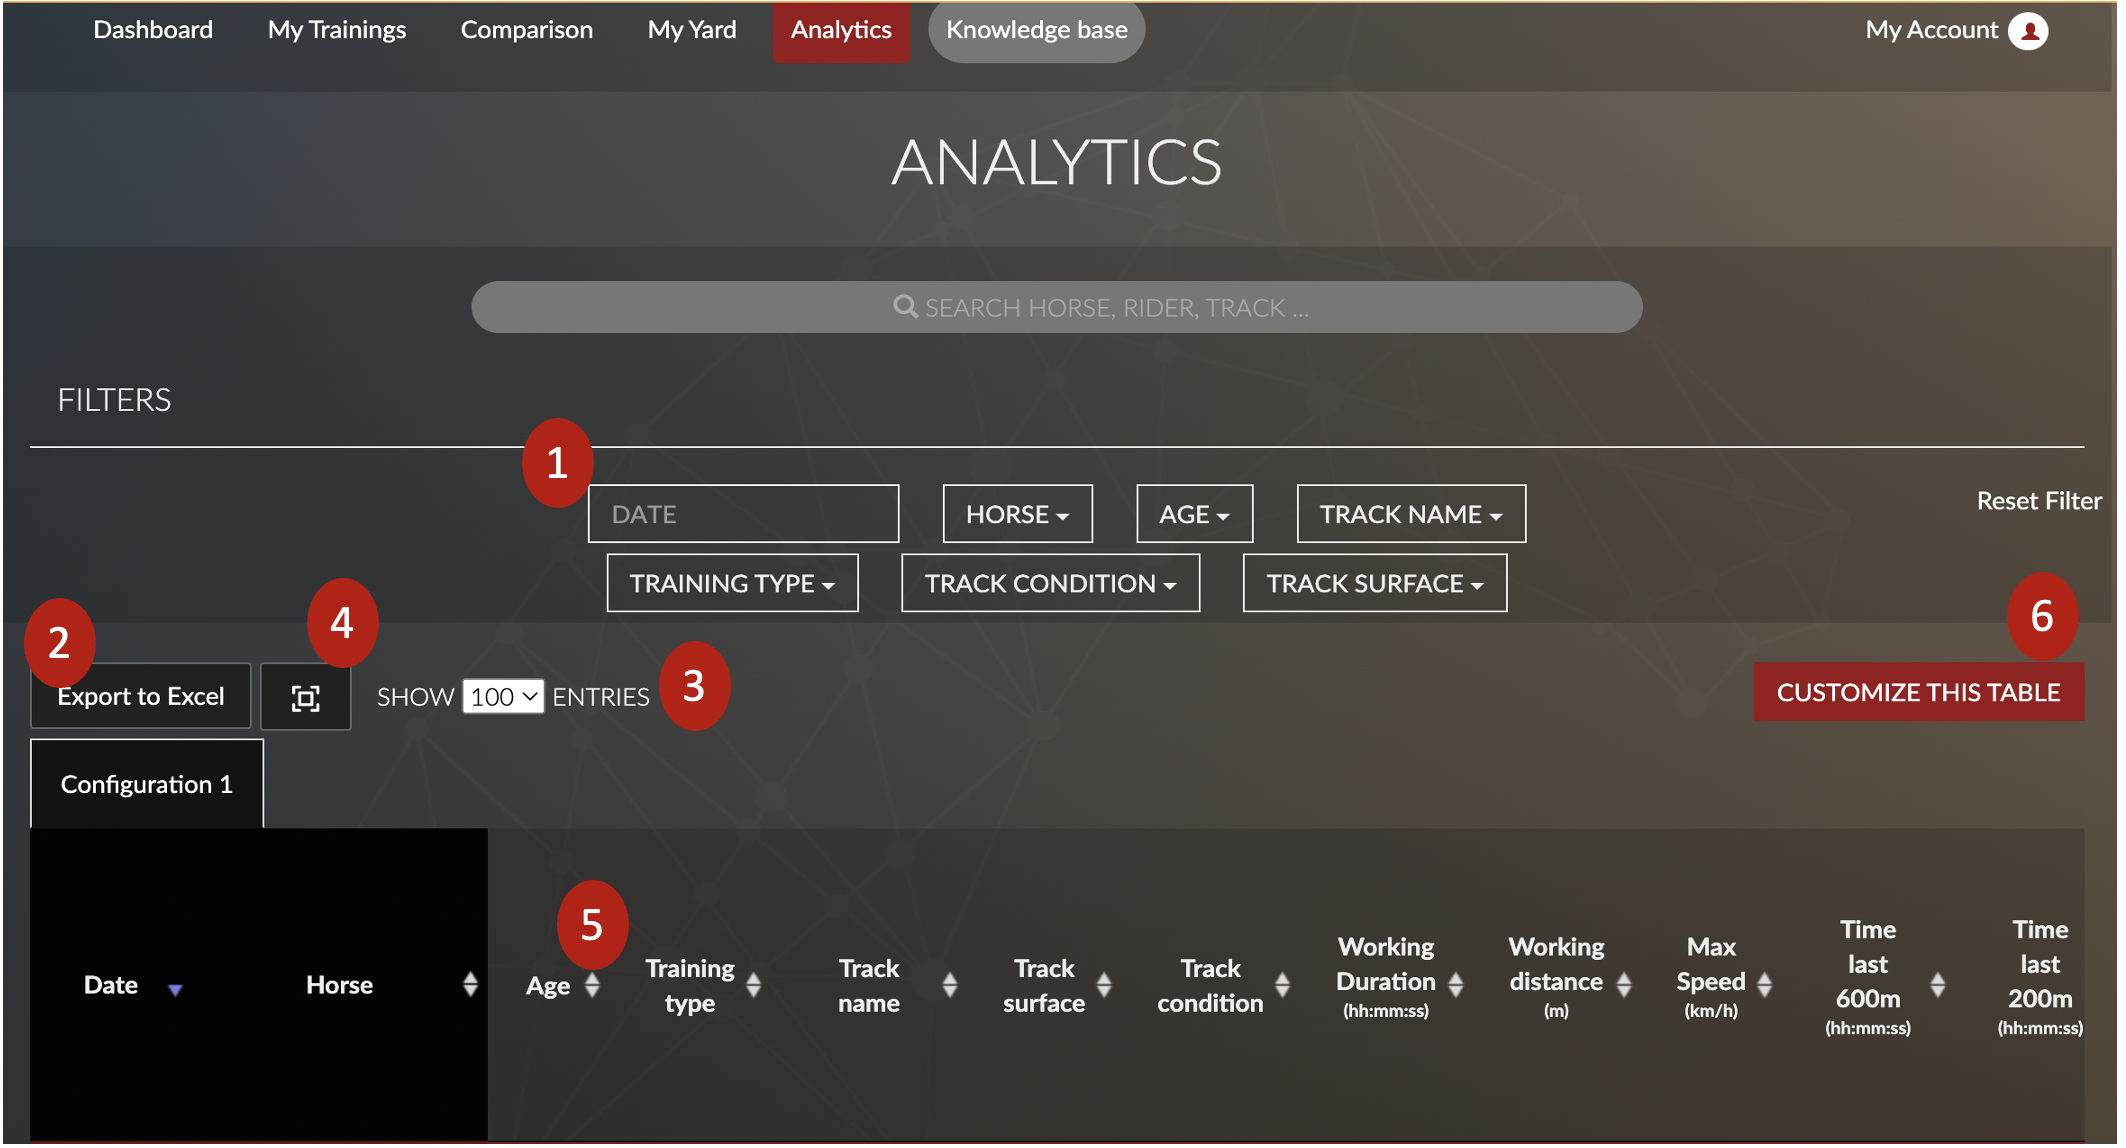
Task: Sort by Track condition column arrows
Action: (1282, 985)
